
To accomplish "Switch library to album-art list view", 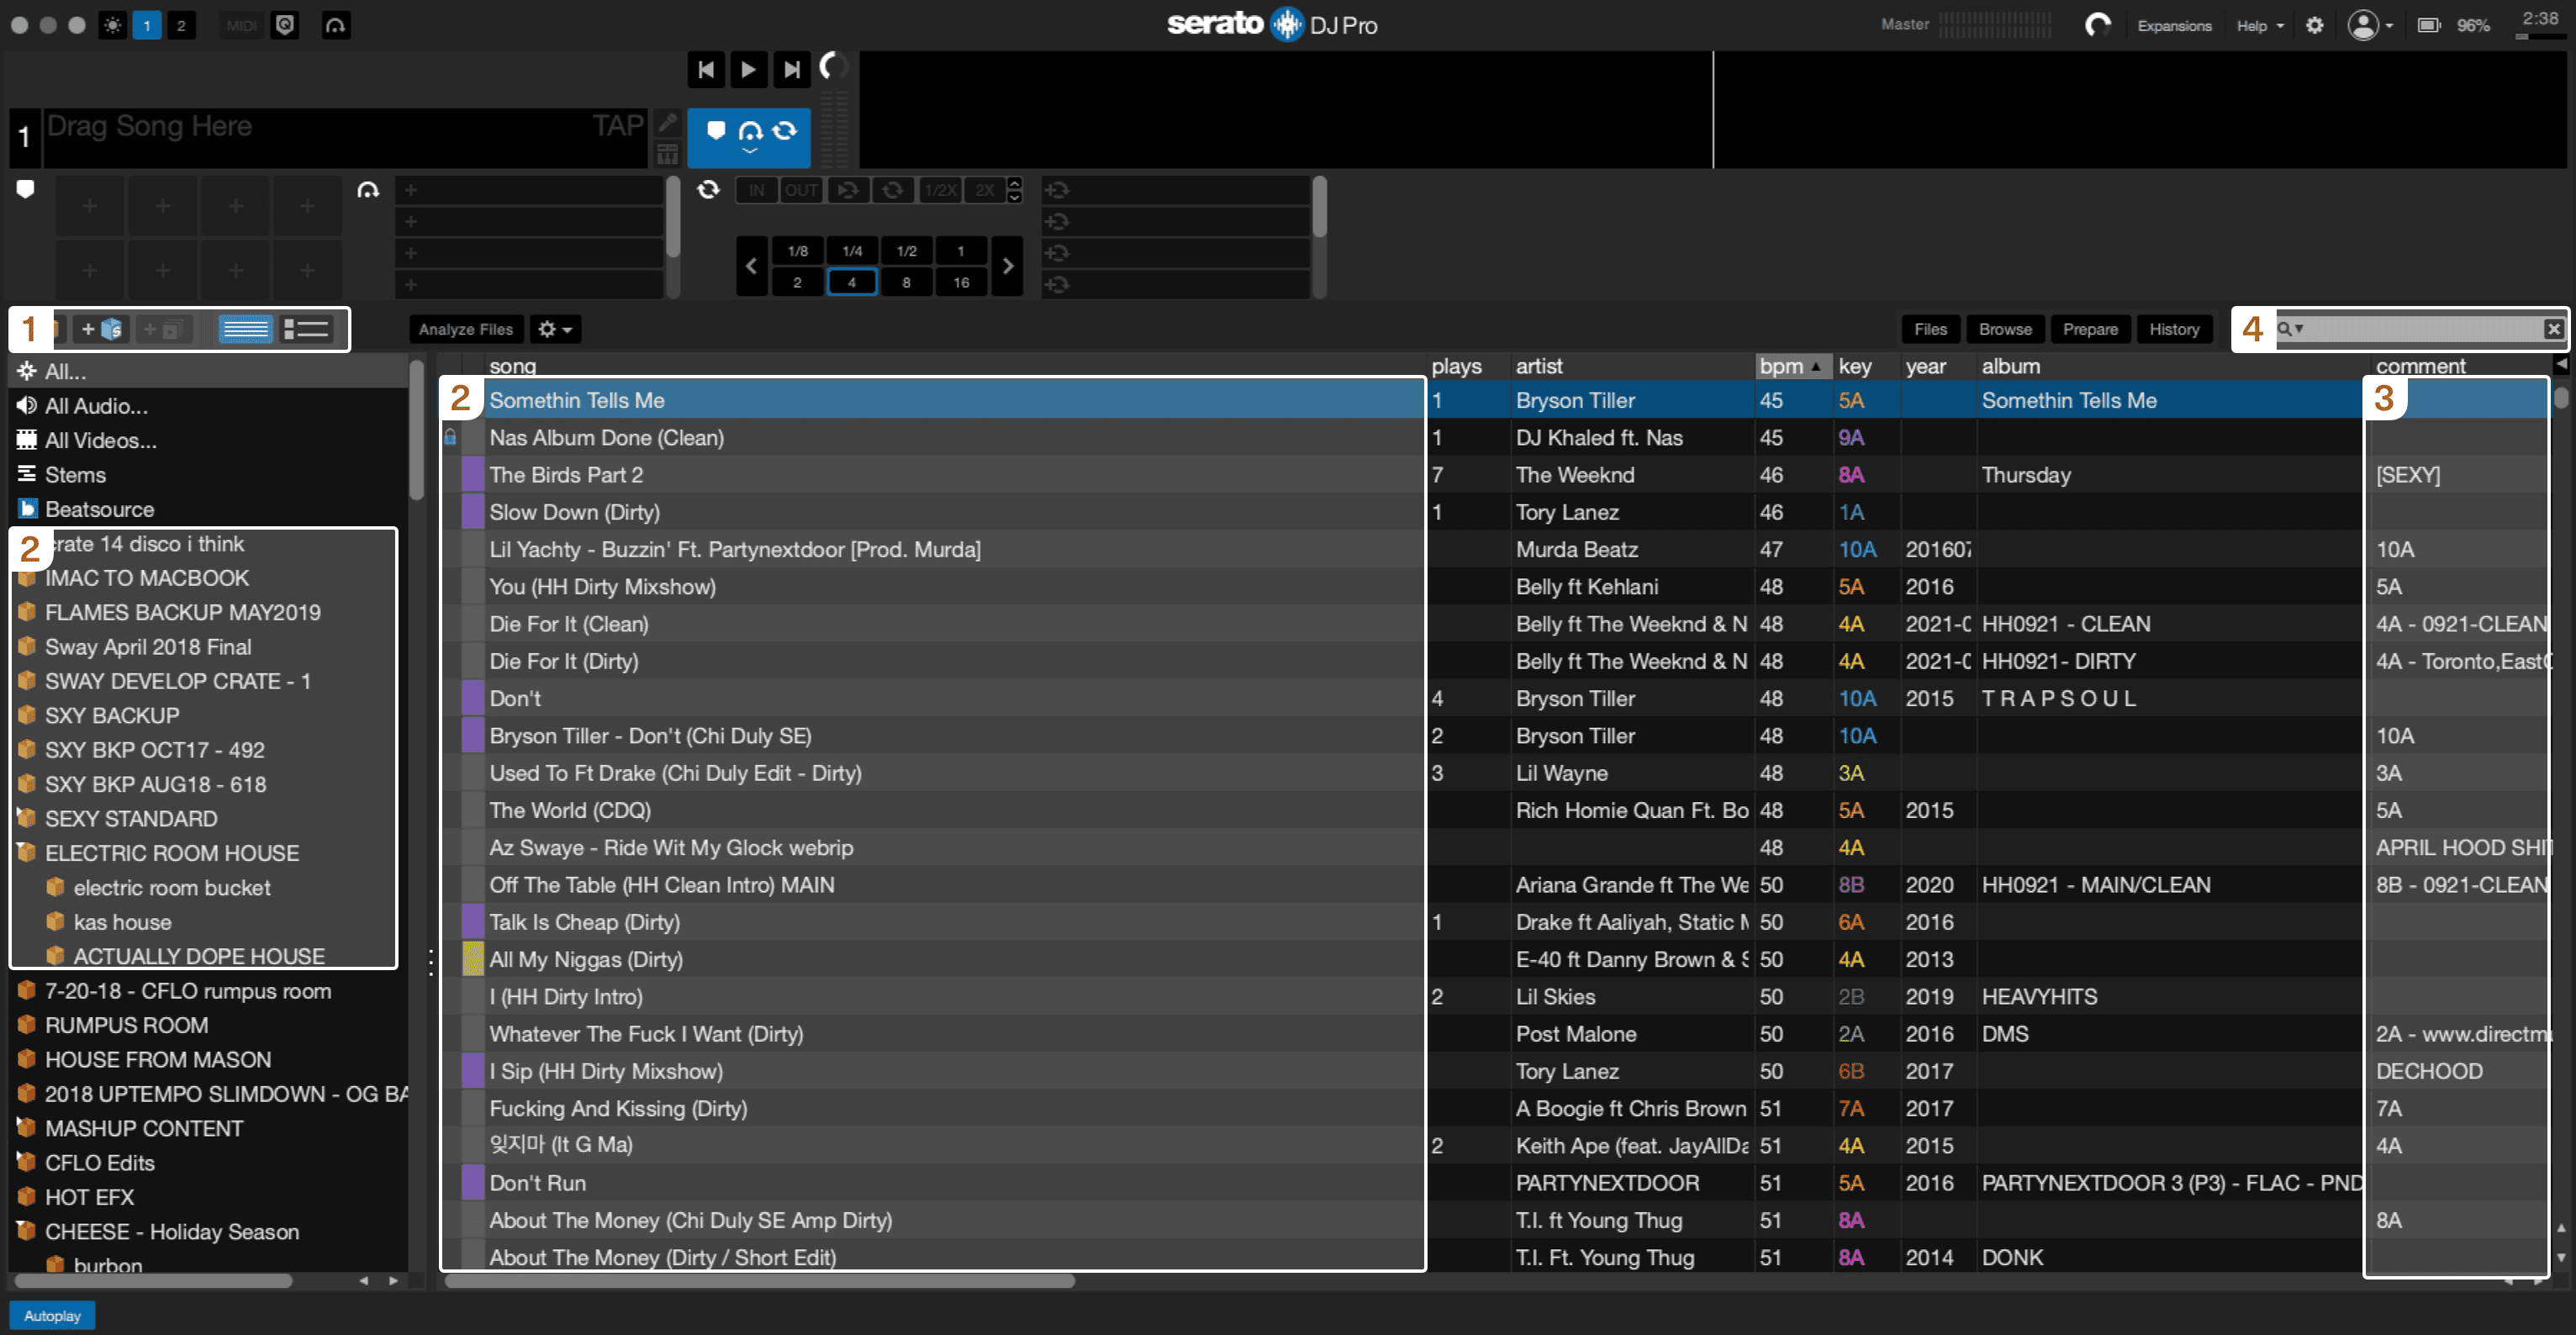I will 306,330.
